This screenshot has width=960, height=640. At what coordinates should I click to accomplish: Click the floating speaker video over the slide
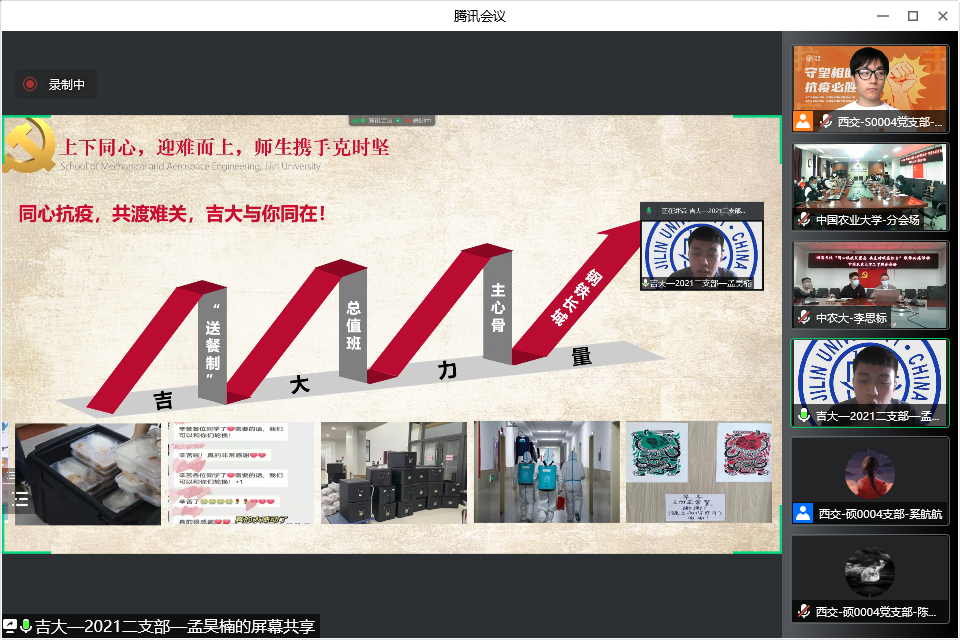(701, 248)
